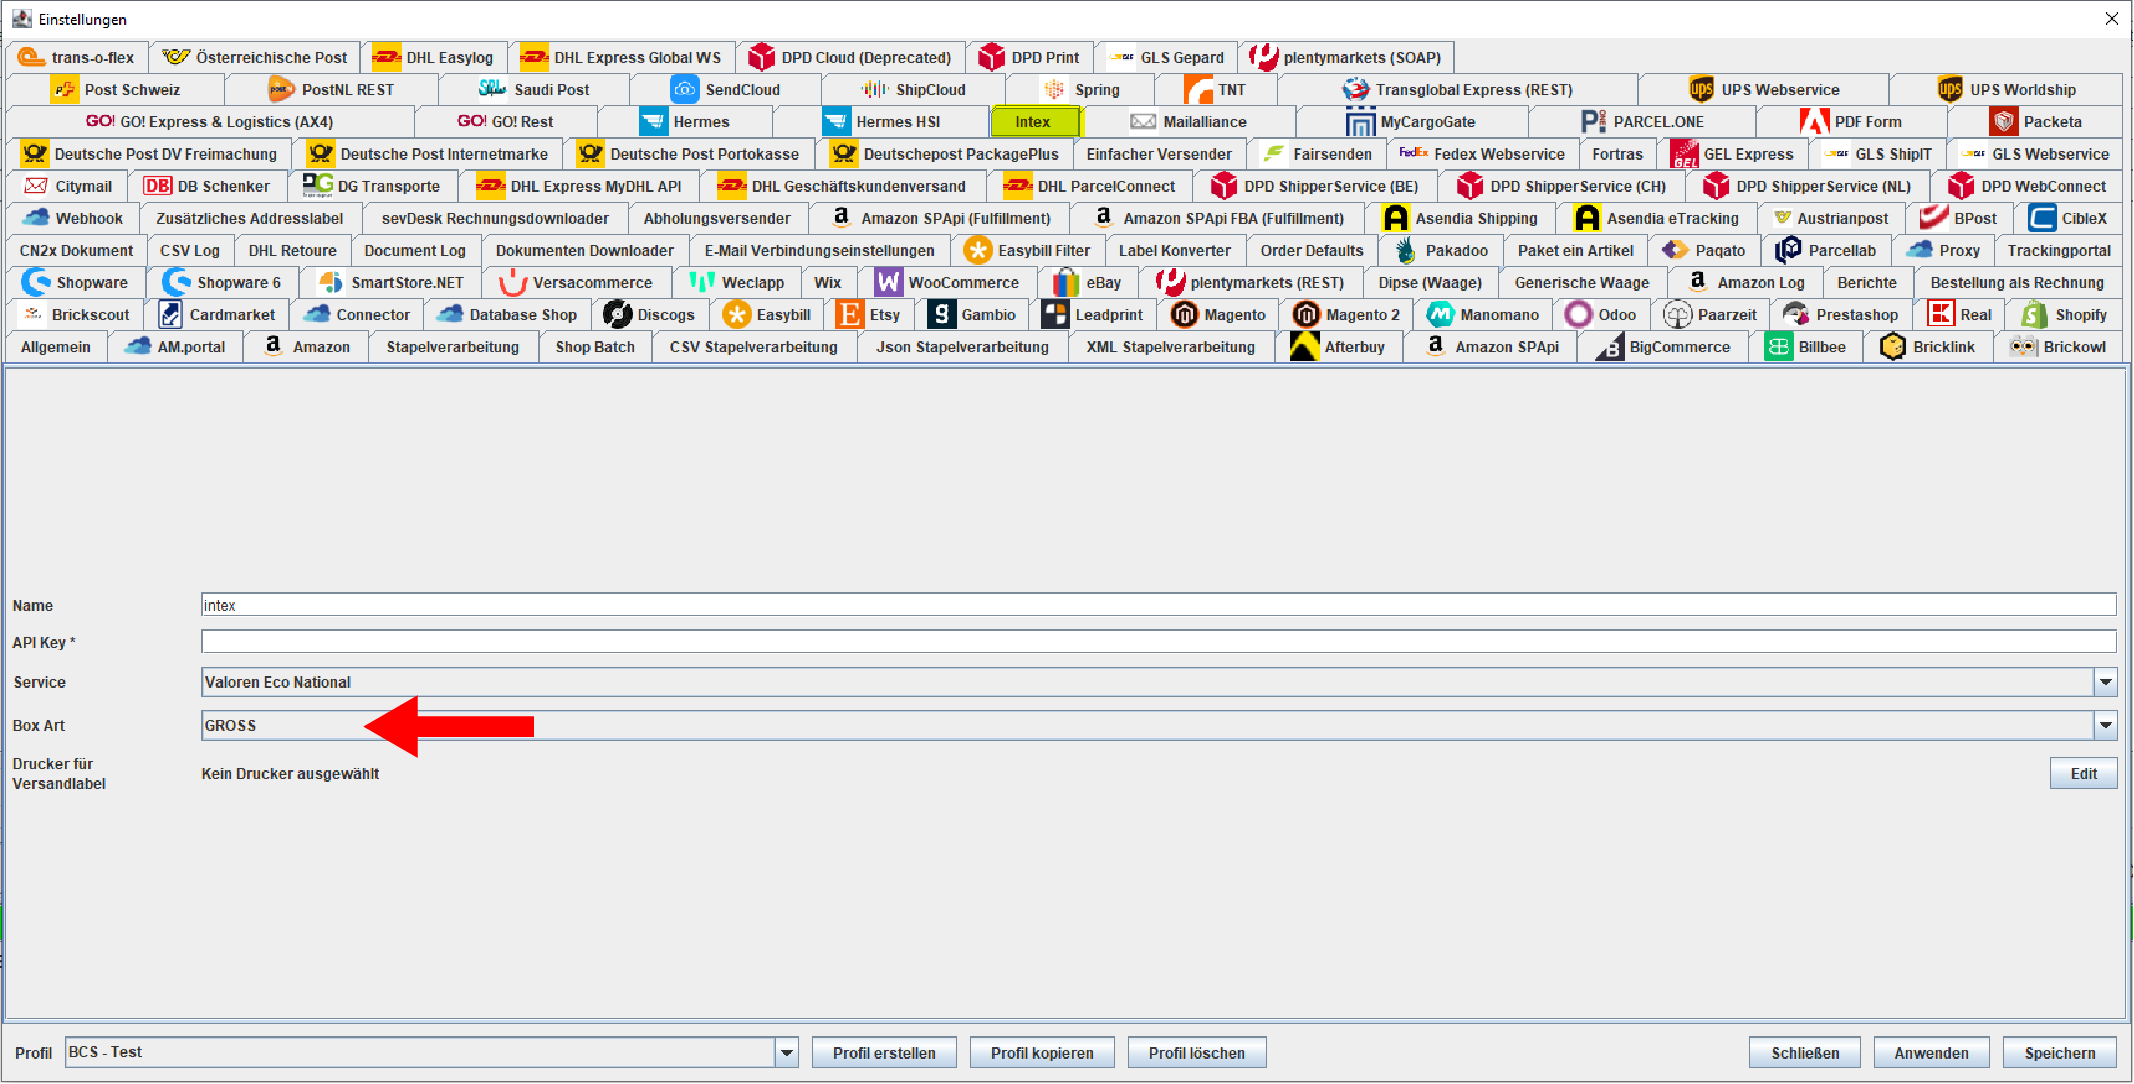Viewport: 2134px width, 1084px height.
Task: Open the Berichte tab
Action: [x=1867, y=283]
